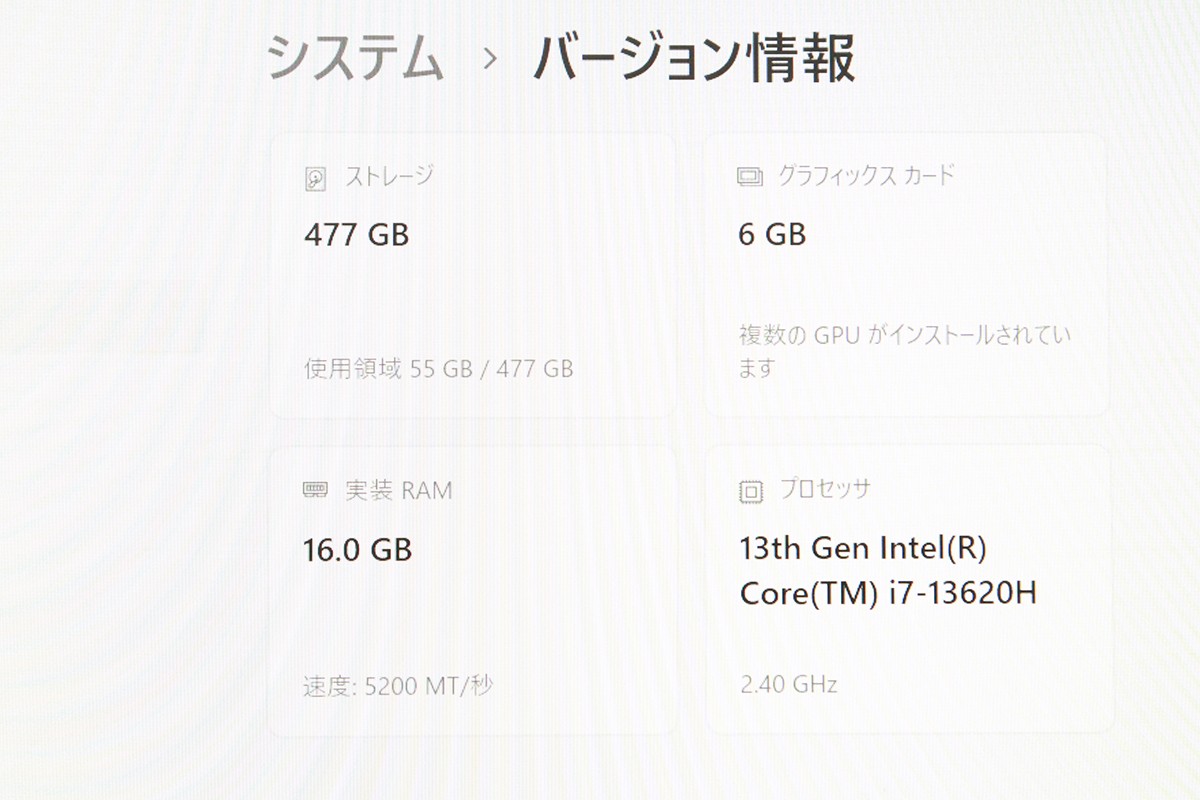Click the 複数の GPU がインストールされています text
This screenshot has height=800, width=1200.
904,351
